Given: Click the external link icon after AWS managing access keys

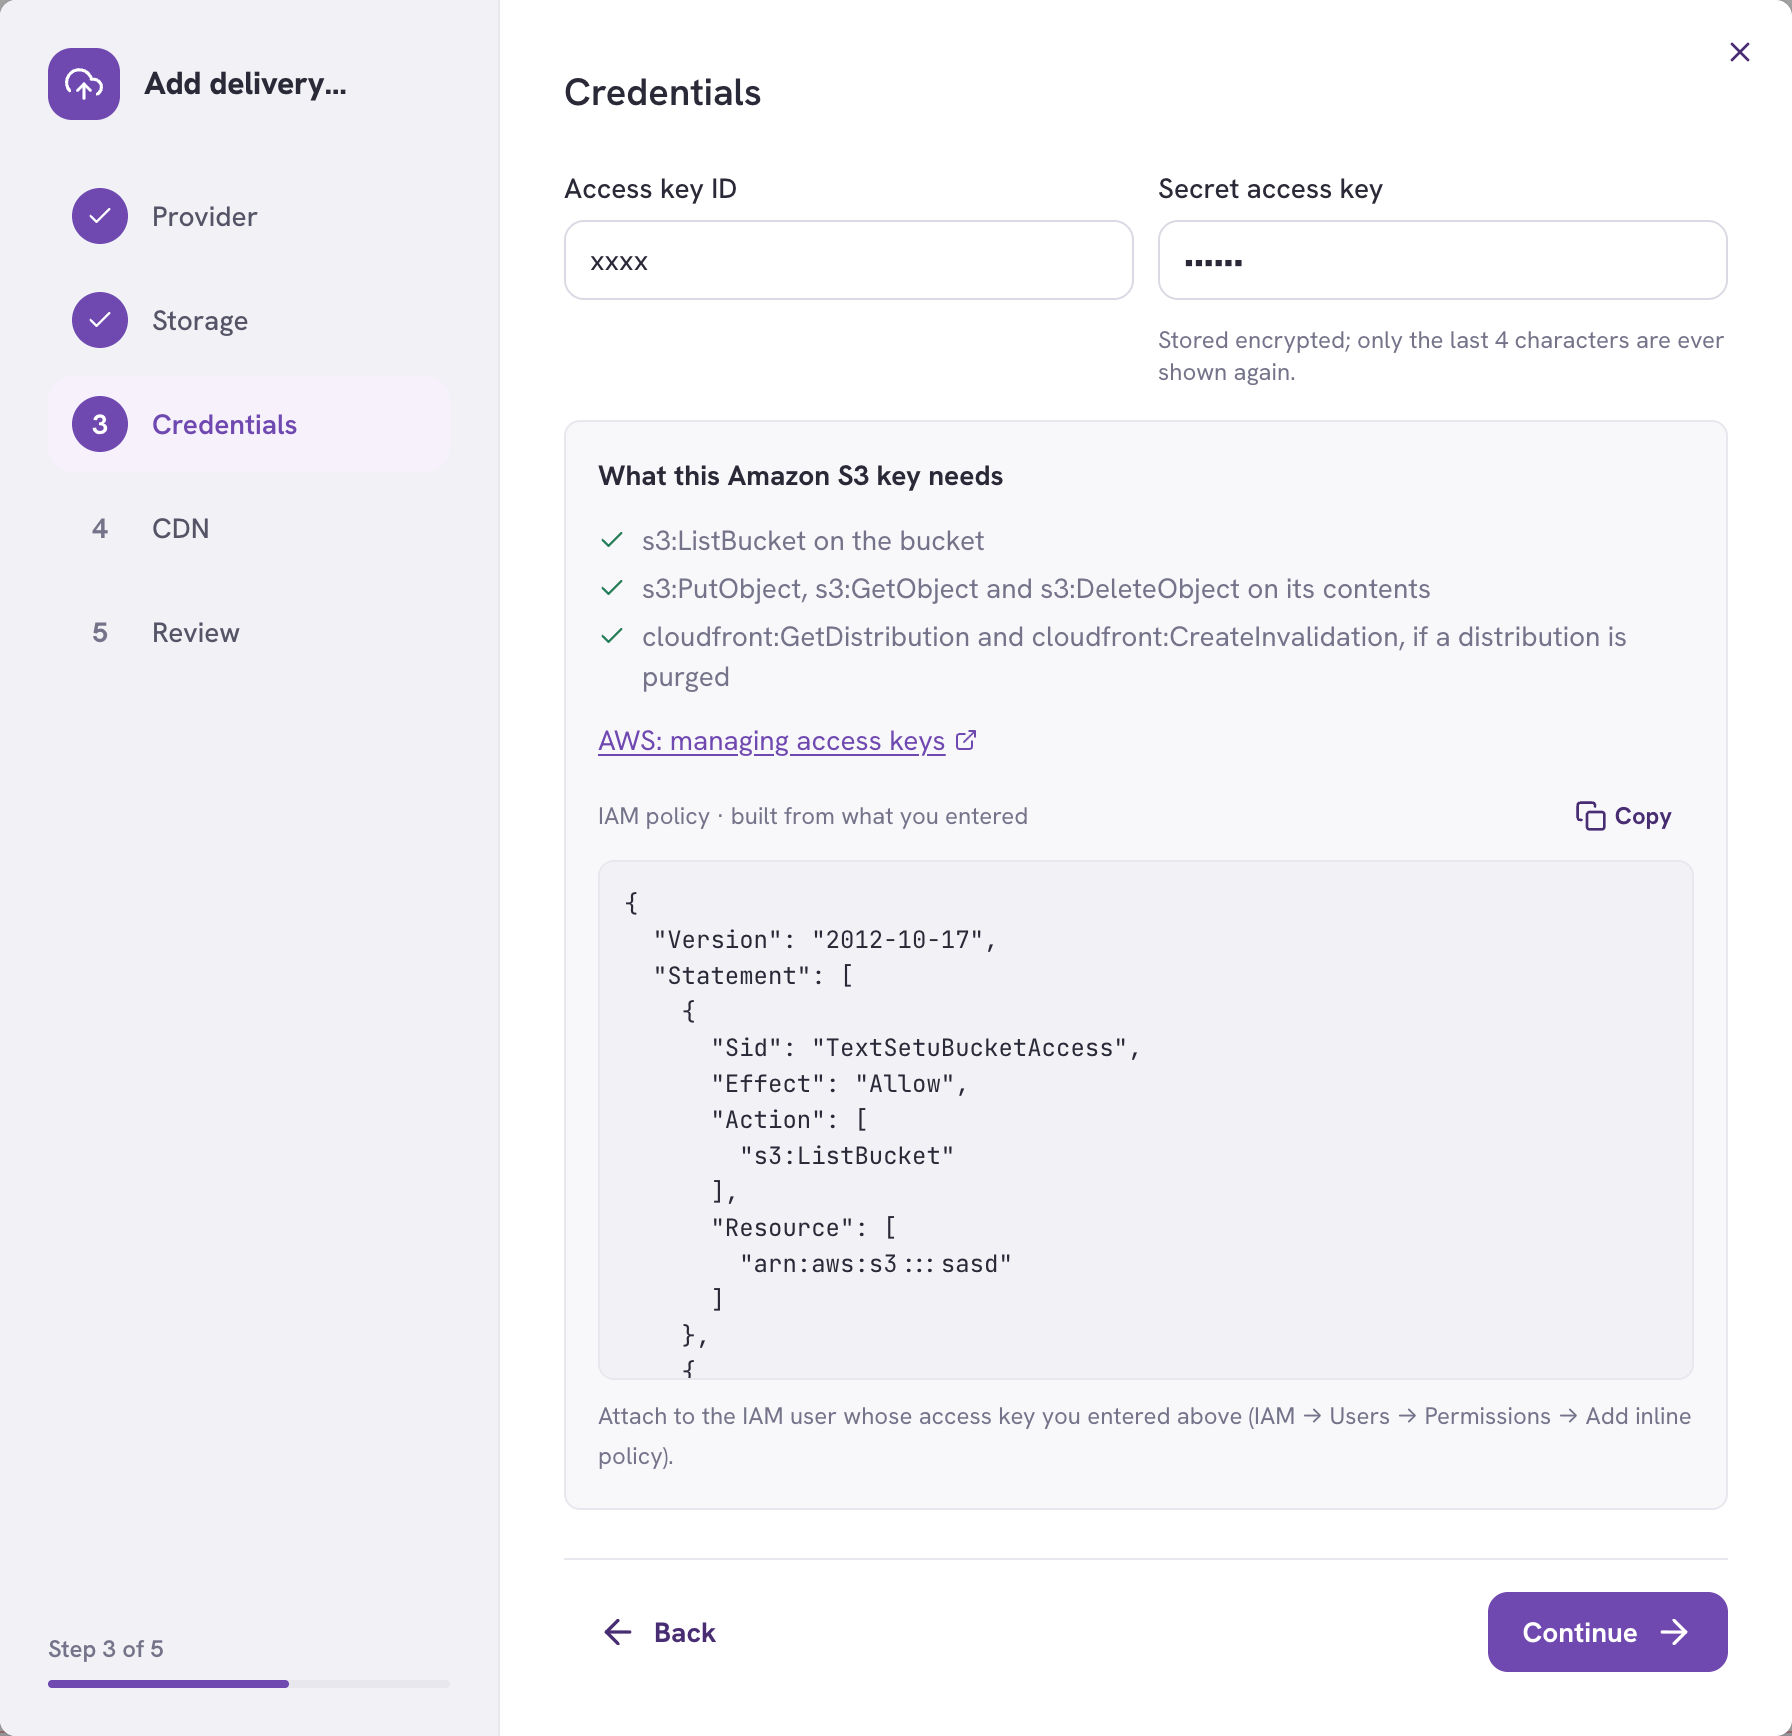Looking at the screenshot, I should click(966, 740).
